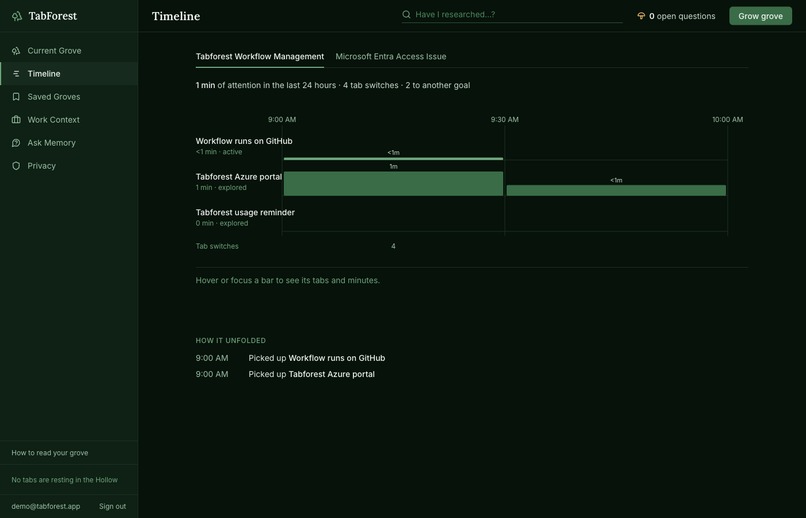Select the Workflow runs on GitHub row label
Image resolution: width=806 pixels, height=518 pixels.
point(244,141)
